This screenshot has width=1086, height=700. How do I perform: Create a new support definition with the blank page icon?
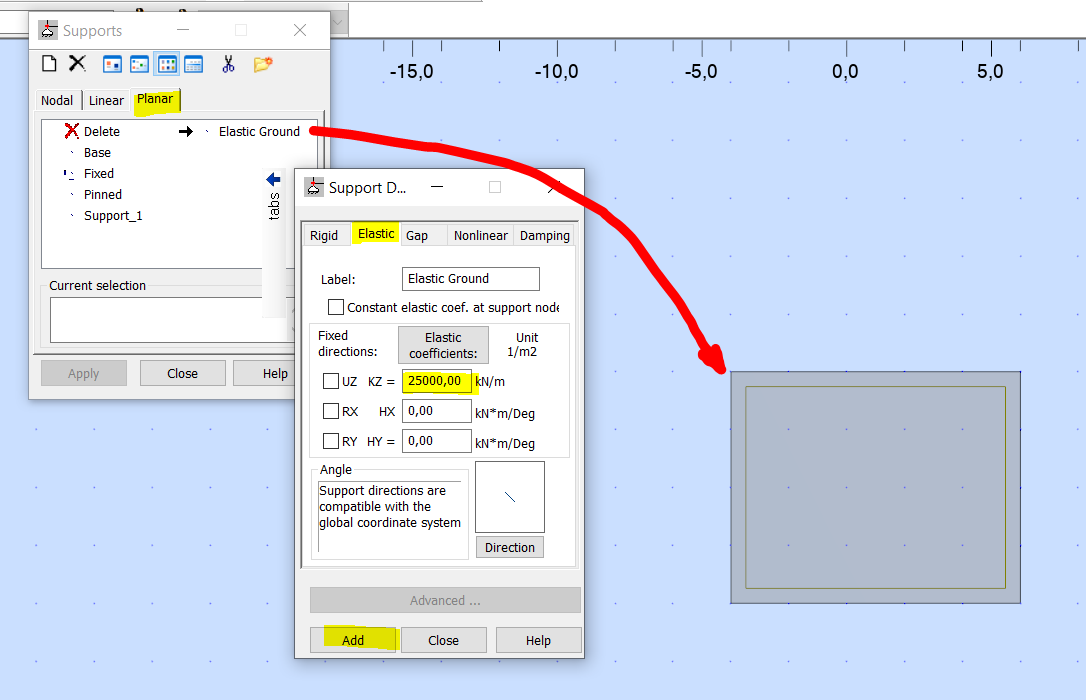pos(48,63)
